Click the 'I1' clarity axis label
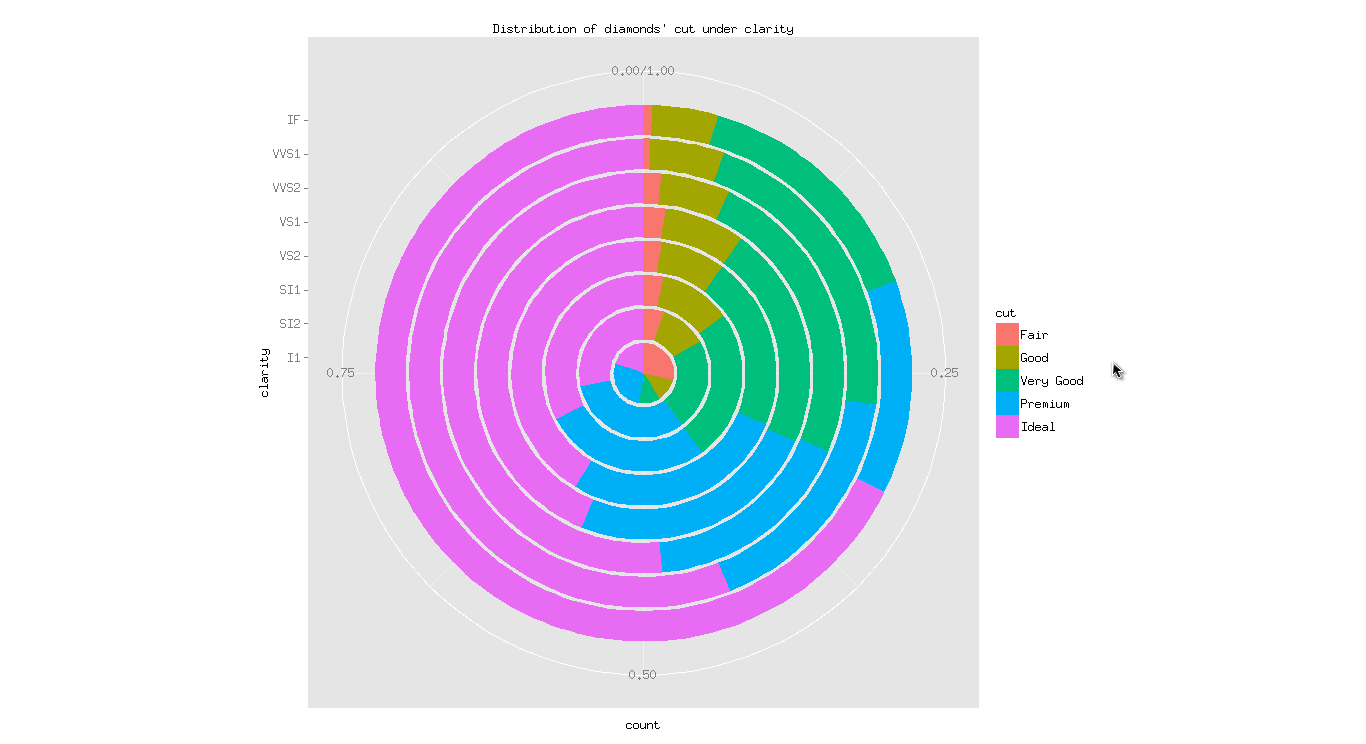Viewport: 1366px width, 744px height. coord(293,357)
